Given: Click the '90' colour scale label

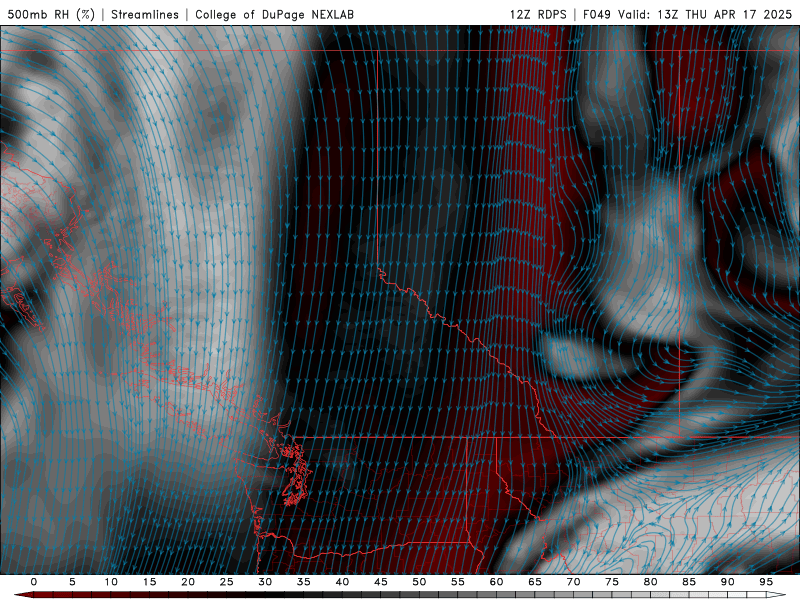Looking at the screenshot, I should coord(727,582).
